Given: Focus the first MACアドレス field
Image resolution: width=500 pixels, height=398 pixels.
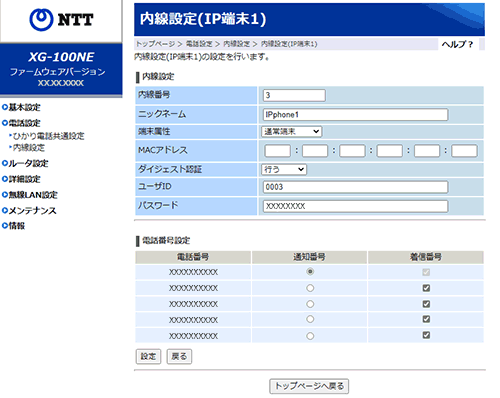Looking at the screenshot, I should pos(277,151).
